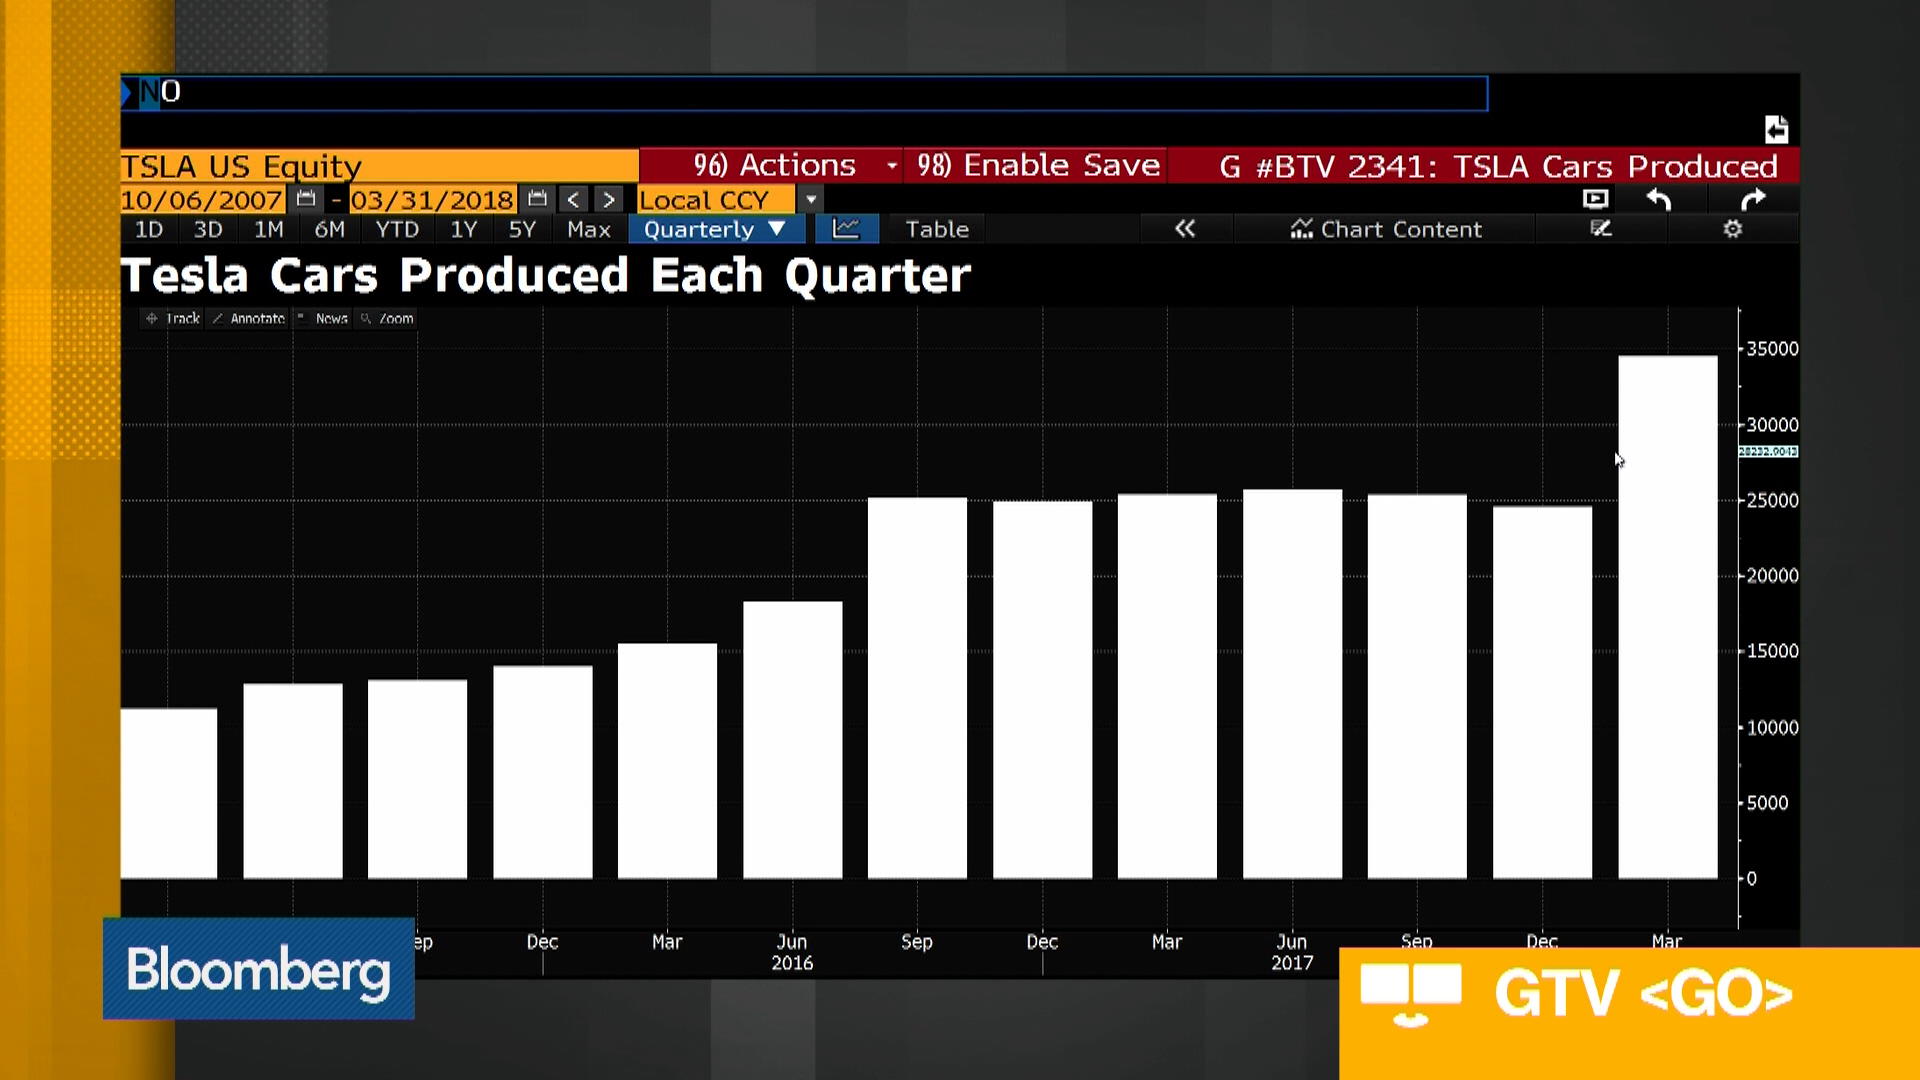This screenshot has height=1080, width=1920.
Task: Select the YTD range tab
Action: [397, 229]
